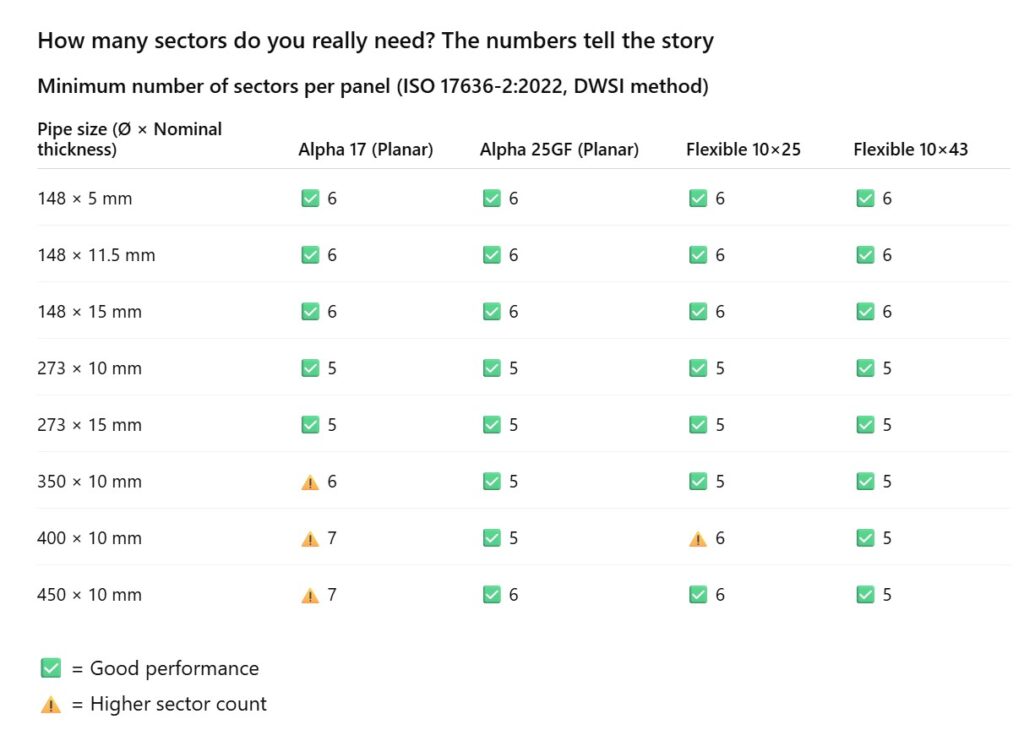Click the Flexible 10×43 column header
The width and height of the screenshot is (1024, 741).
(x=910, y=150)
